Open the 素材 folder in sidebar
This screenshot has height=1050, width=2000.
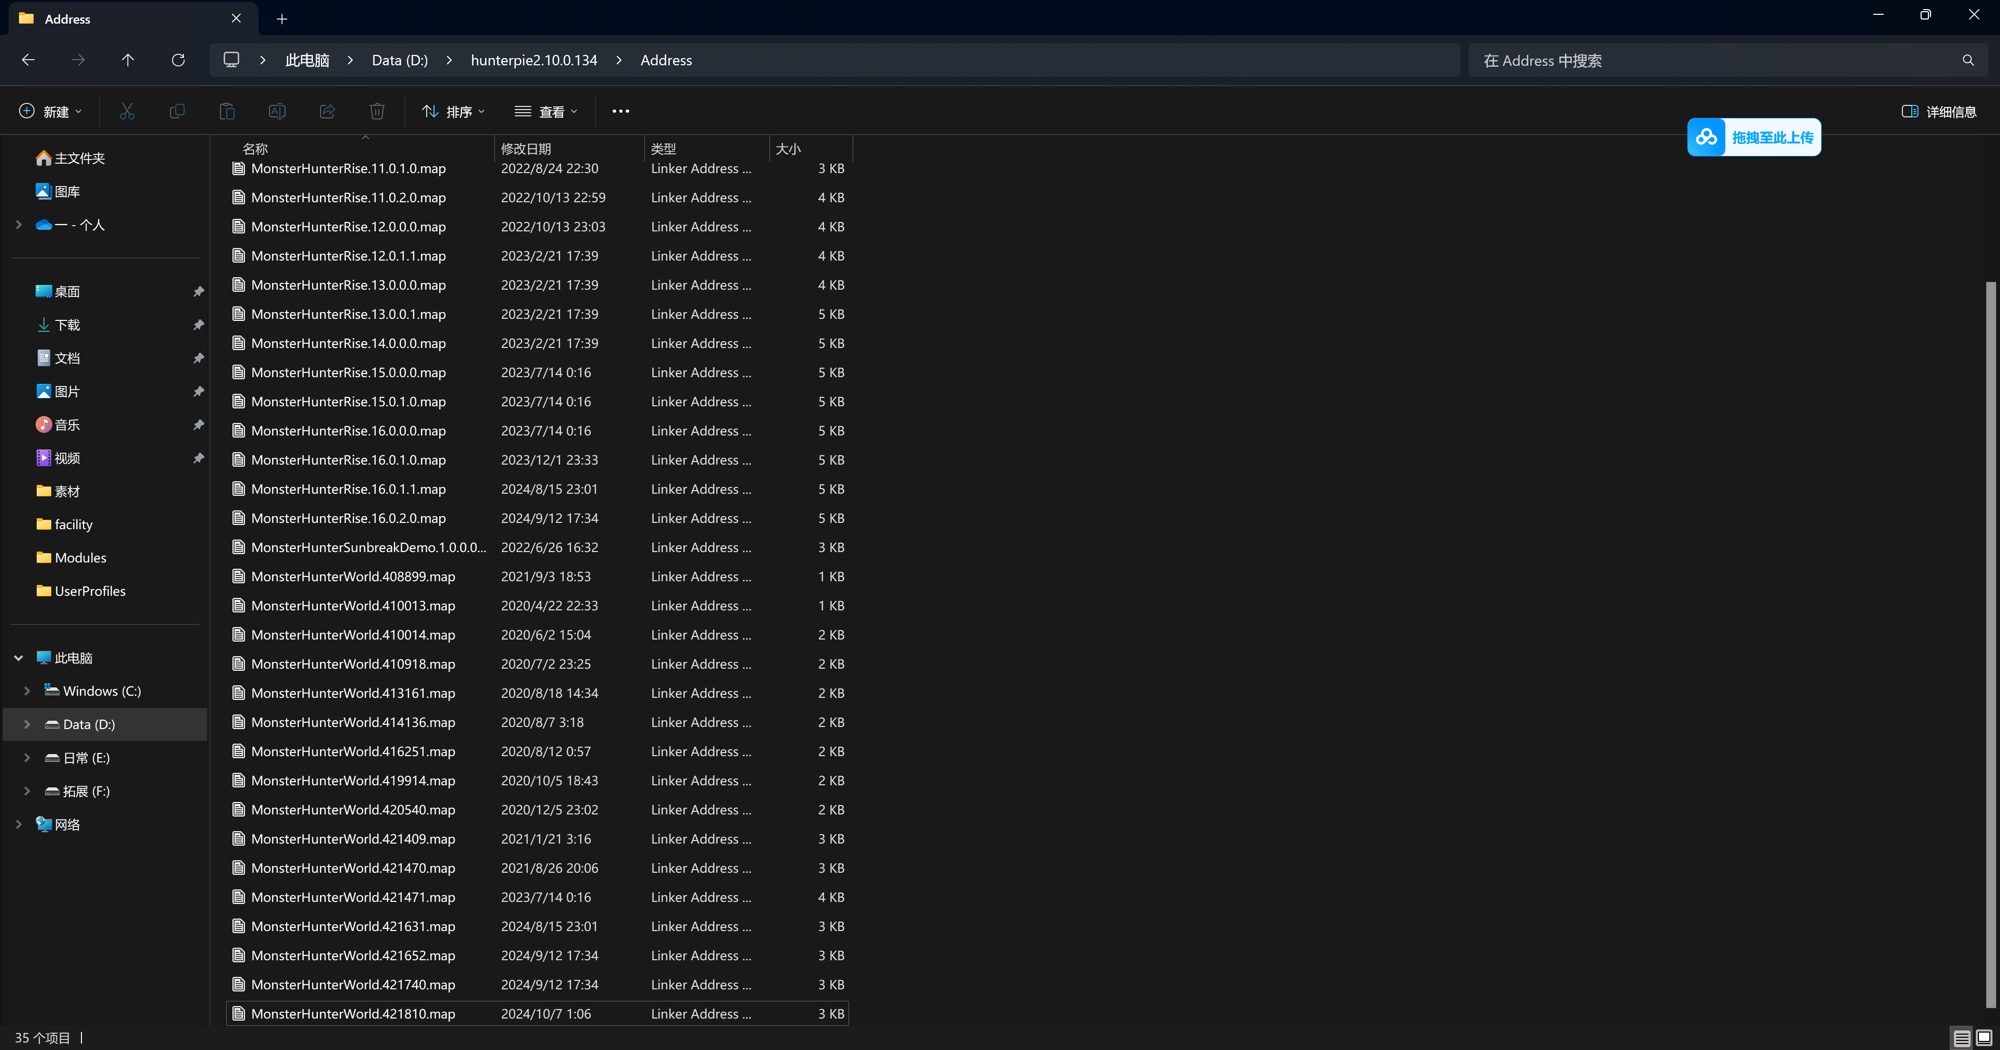[58, 491]
